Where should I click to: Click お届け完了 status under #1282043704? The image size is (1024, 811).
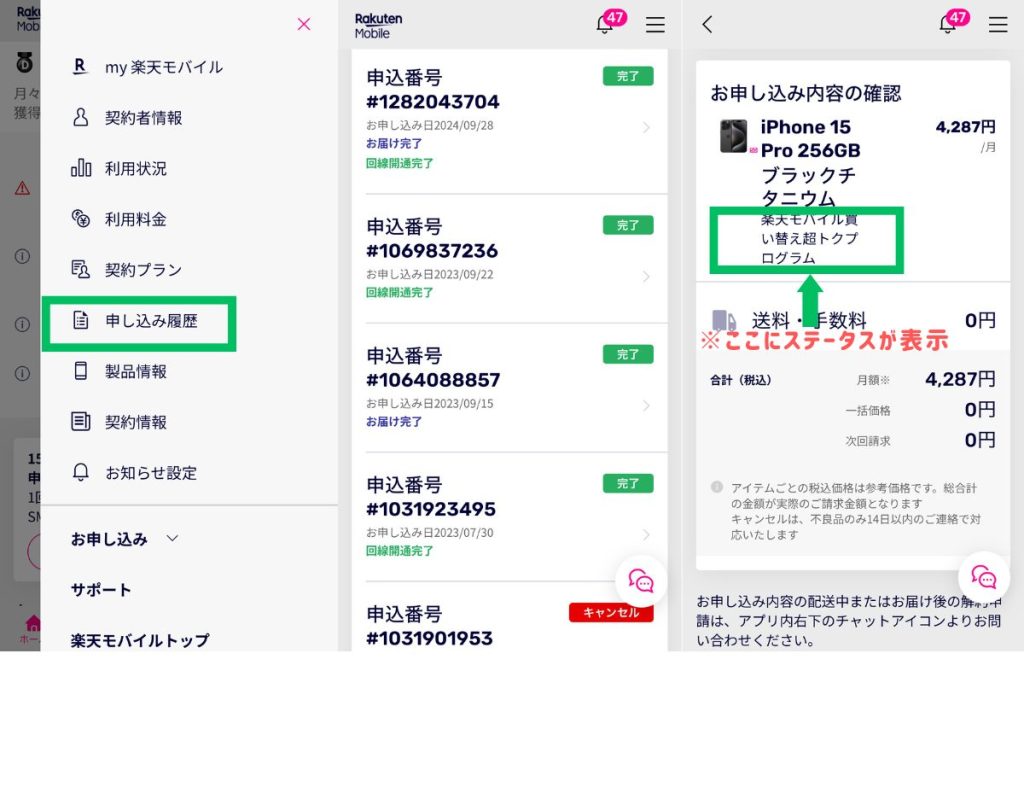point(394,144)
